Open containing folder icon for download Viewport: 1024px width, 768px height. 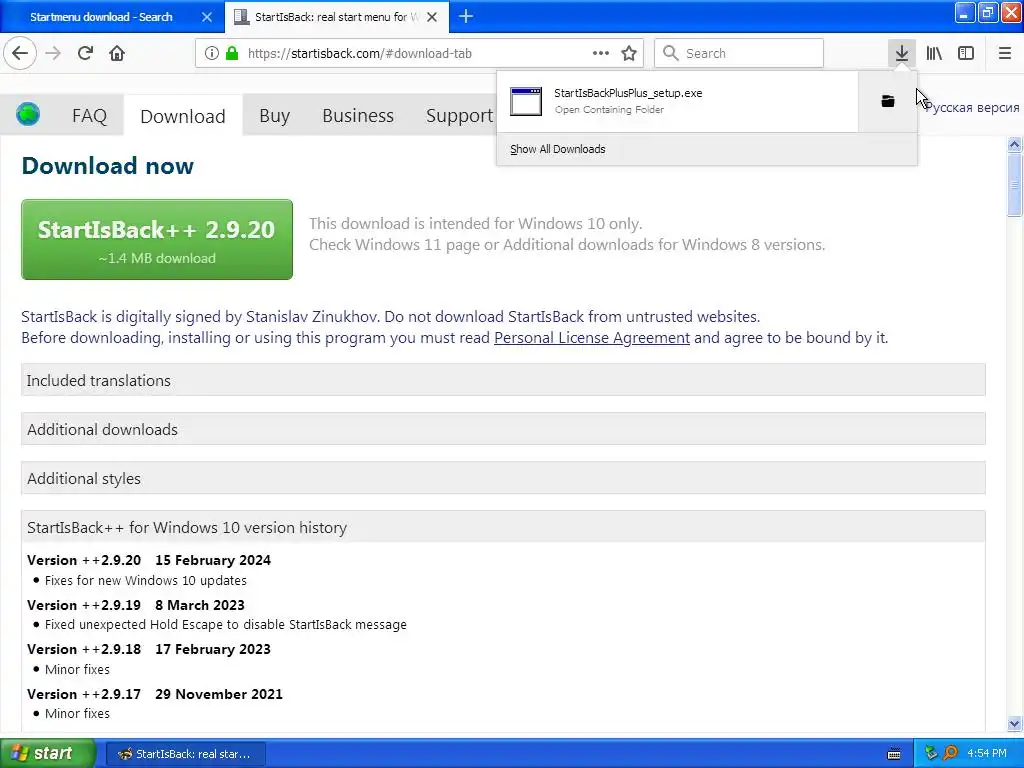(x=888, y=101)
